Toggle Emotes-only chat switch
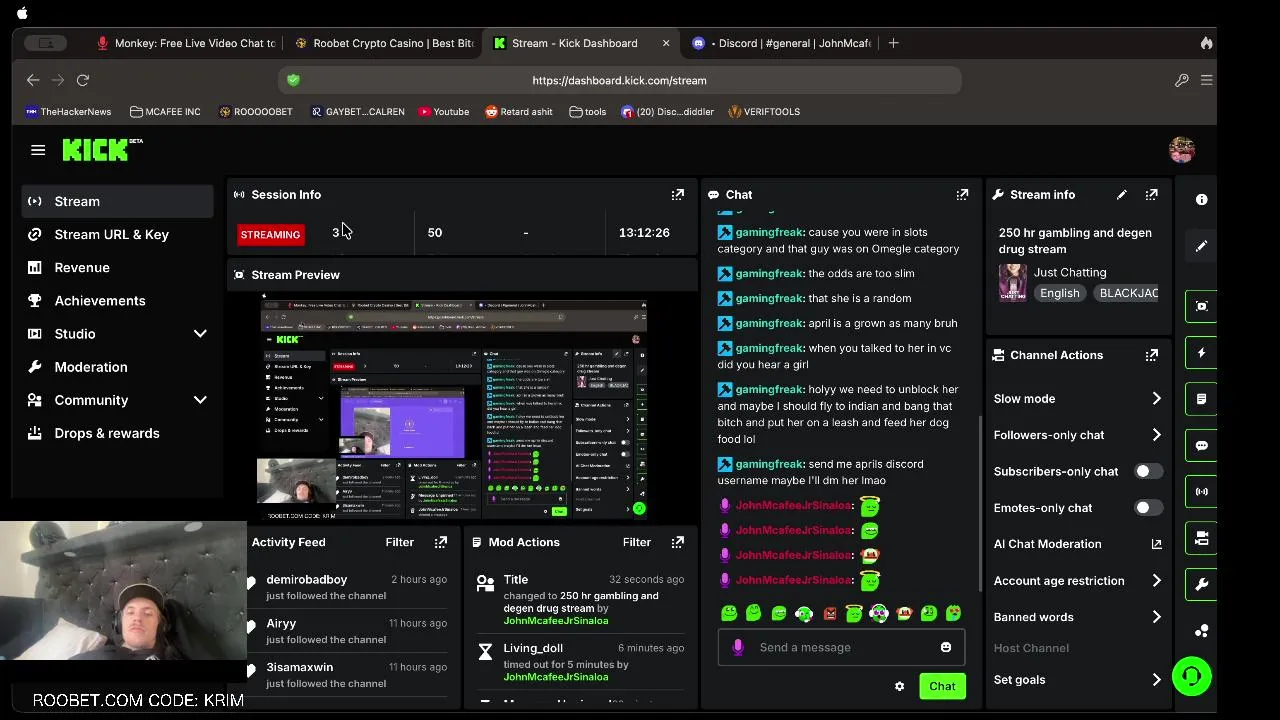The height and width of the screenshot is (720, 1280). [x=1148, y=508]
